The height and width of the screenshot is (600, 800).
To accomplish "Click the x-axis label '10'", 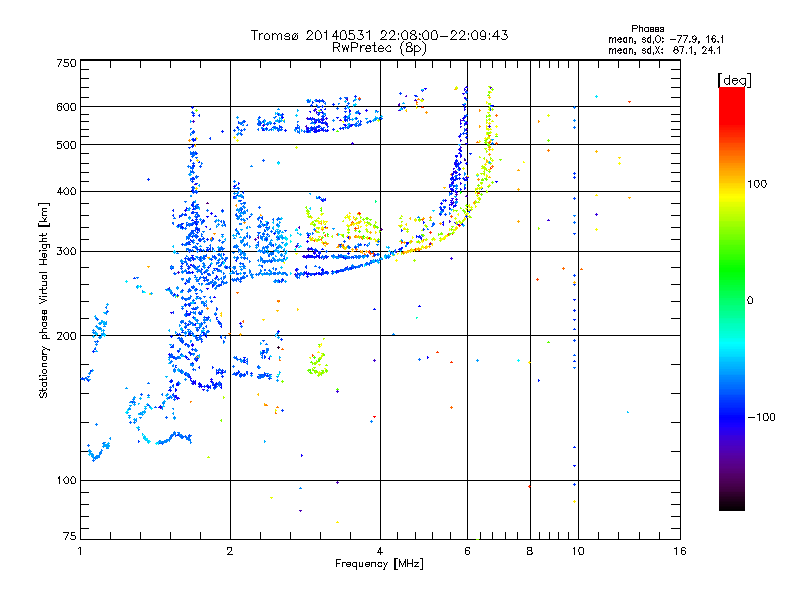I will point(578,551).
